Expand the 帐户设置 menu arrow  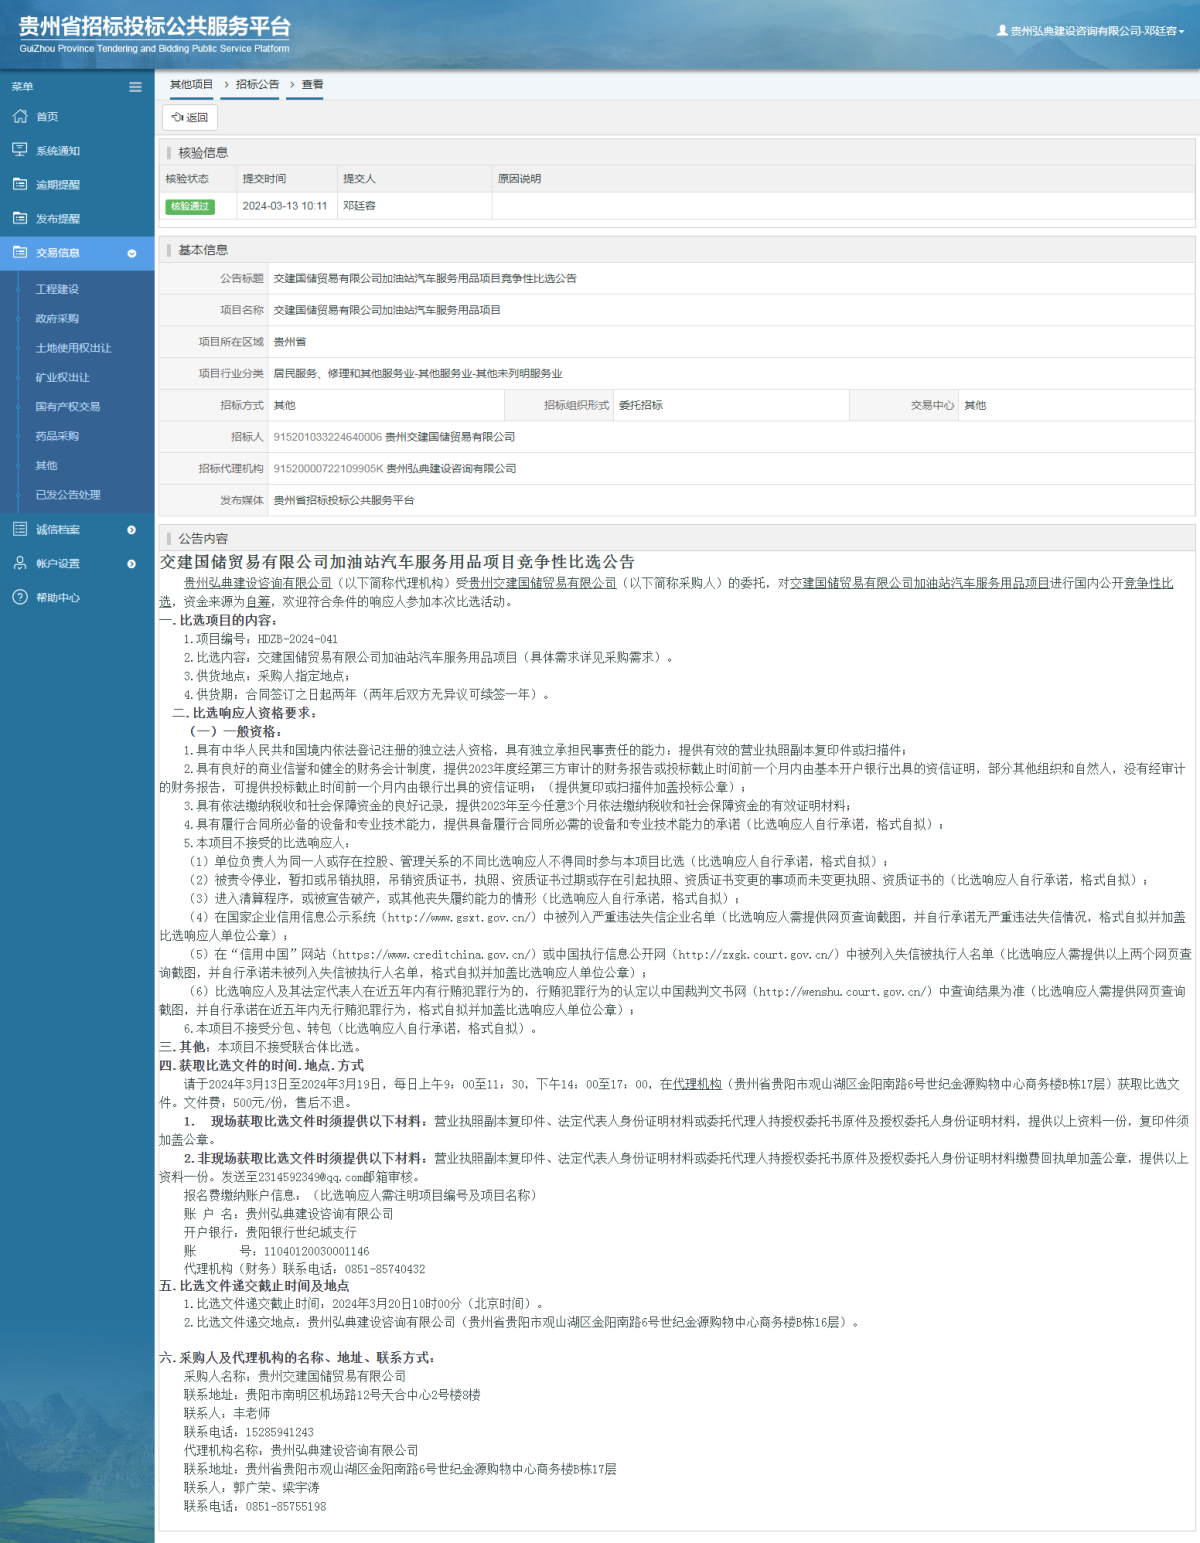(x=131, y=564)
